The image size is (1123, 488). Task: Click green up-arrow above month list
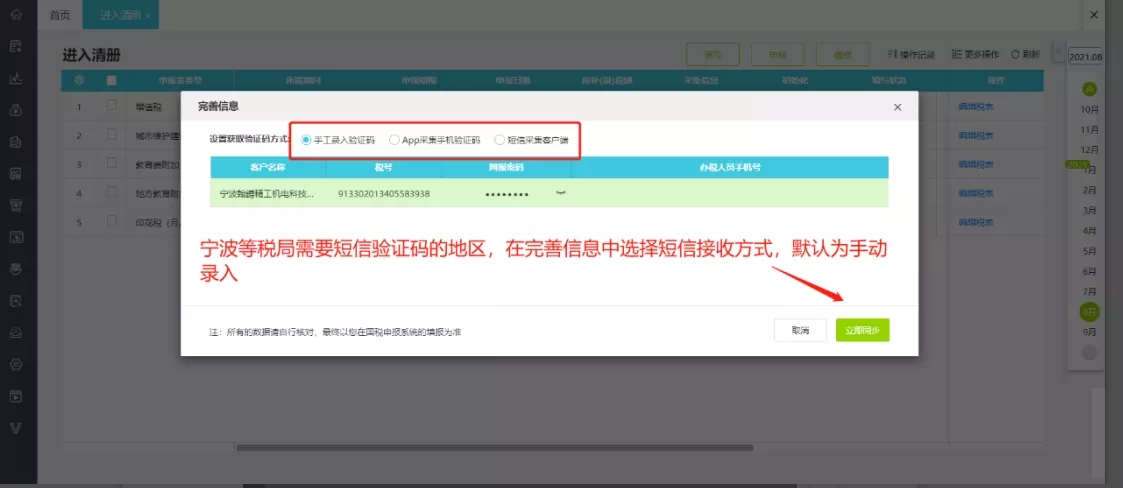point(1089,89)
